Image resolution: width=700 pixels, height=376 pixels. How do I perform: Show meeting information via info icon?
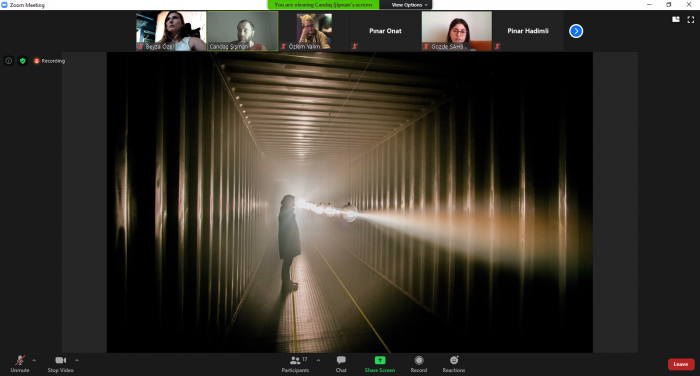(x=8, y=61)
